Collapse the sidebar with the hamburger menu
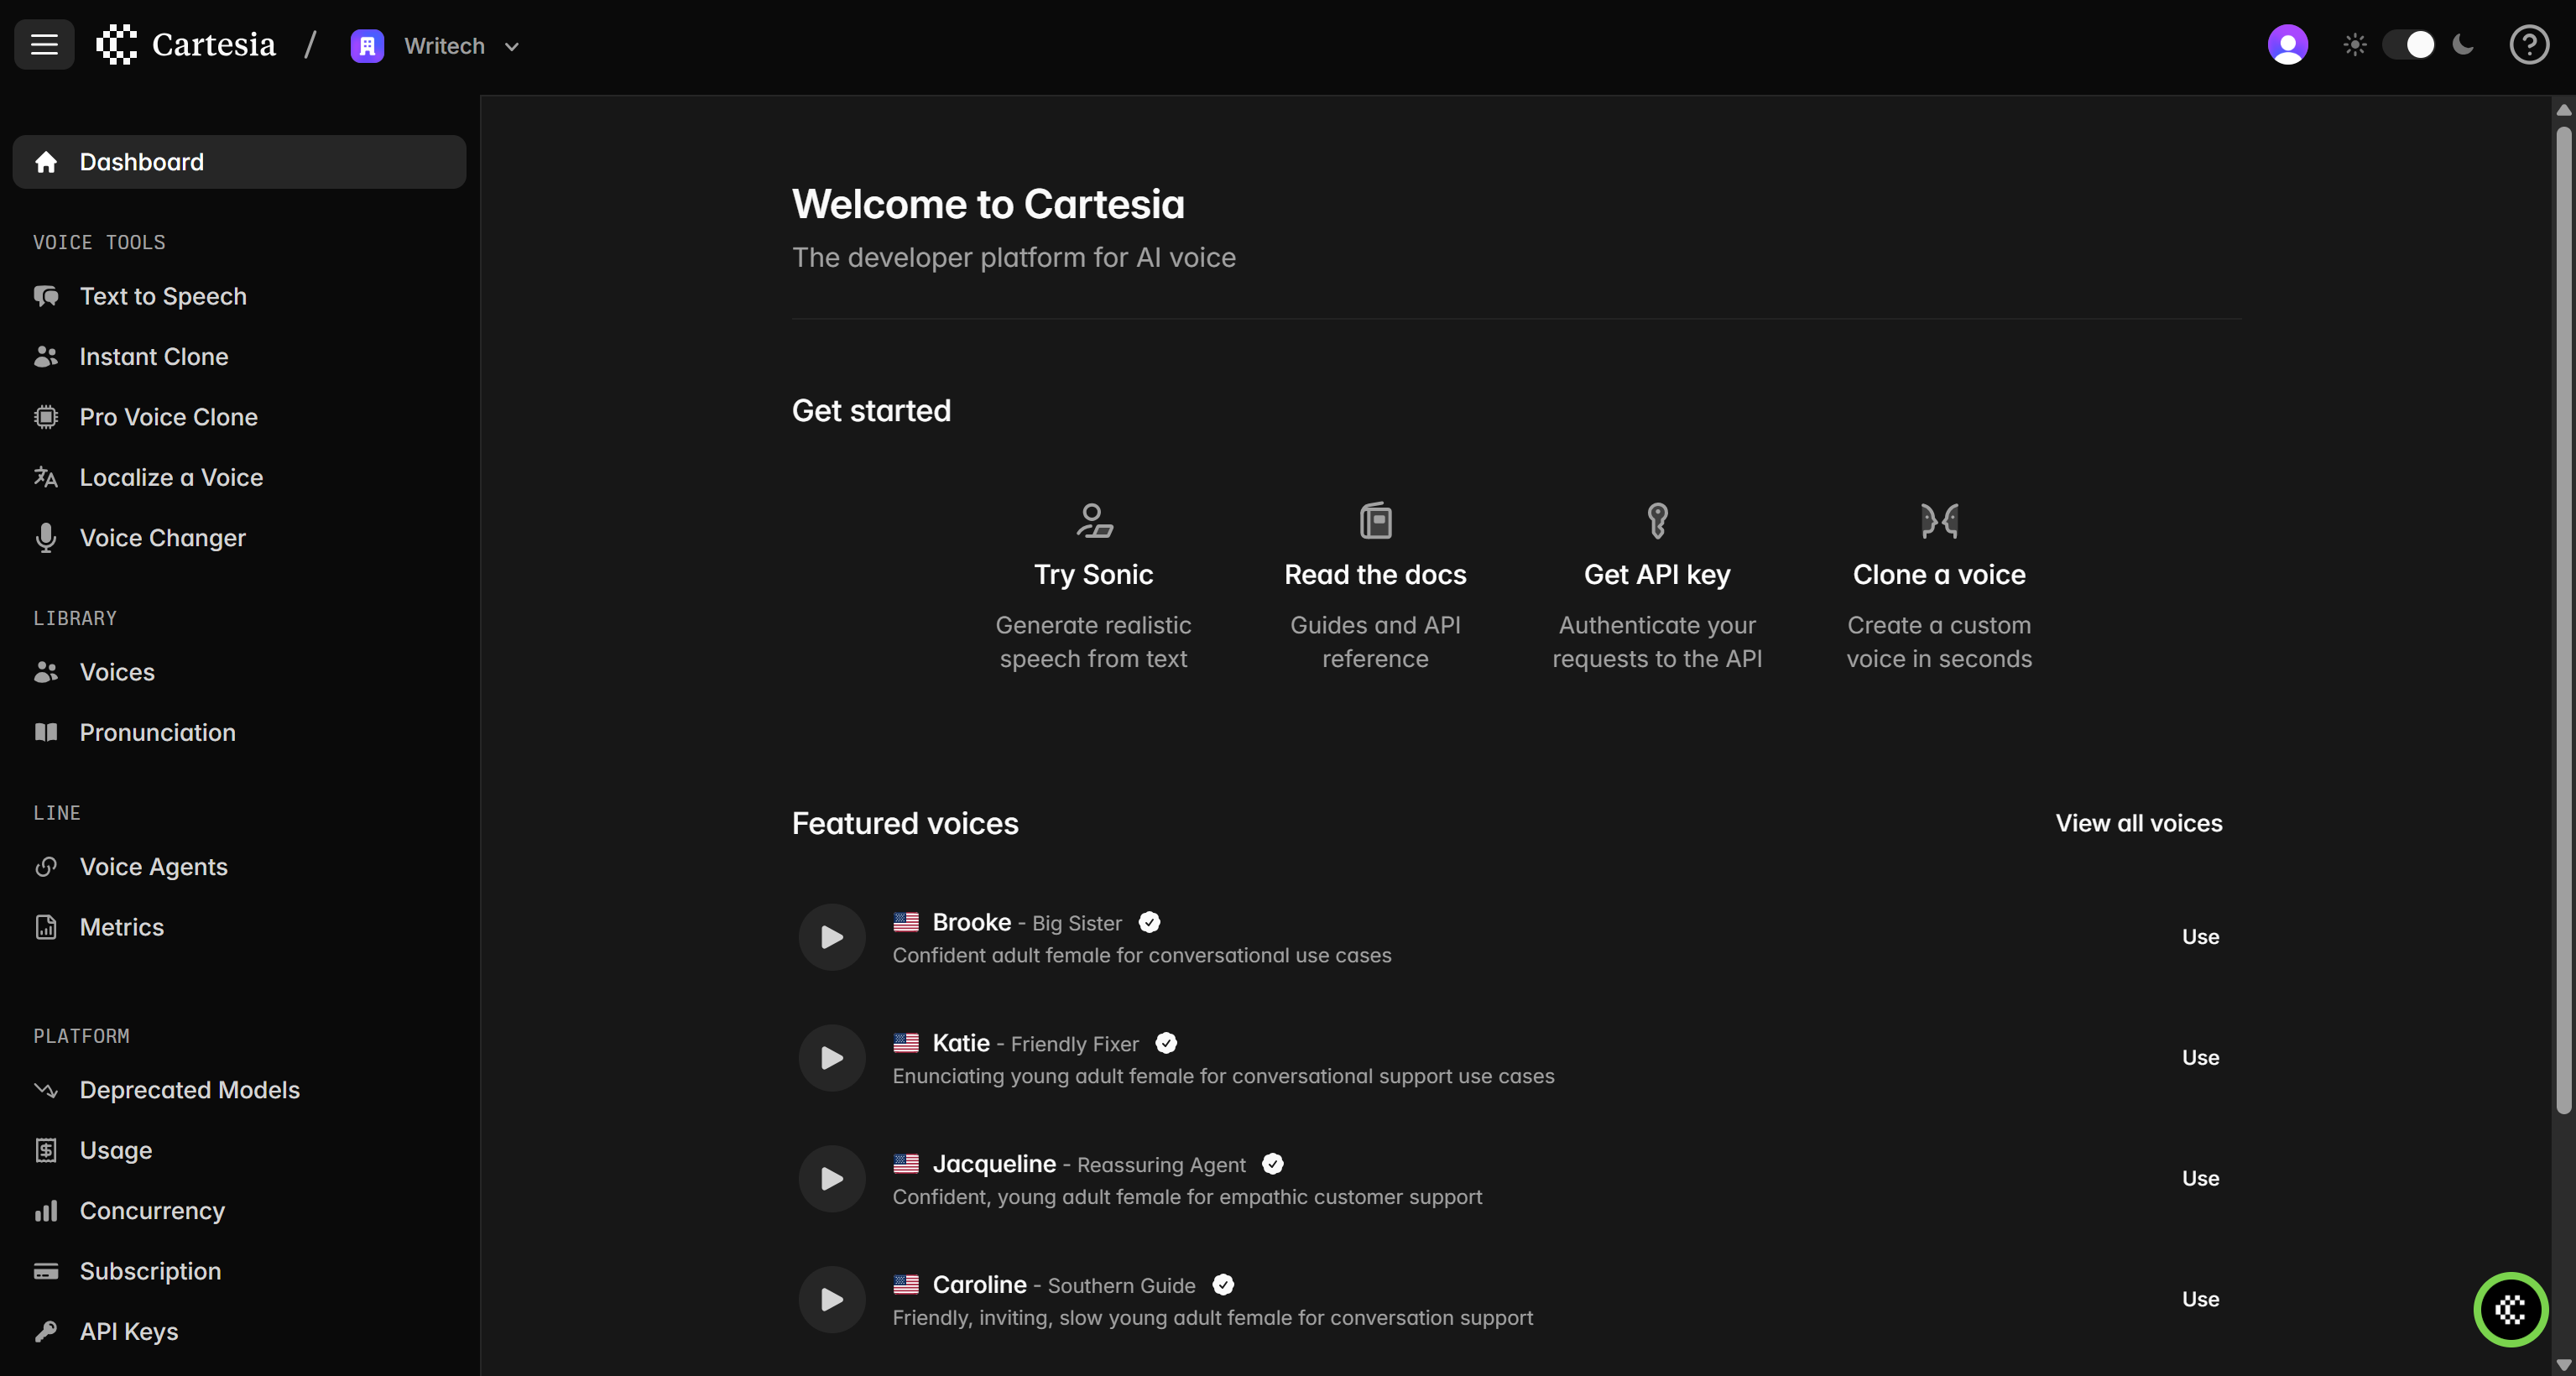2576x1376 pixels. pyautogui.click(x=44, y=44)
